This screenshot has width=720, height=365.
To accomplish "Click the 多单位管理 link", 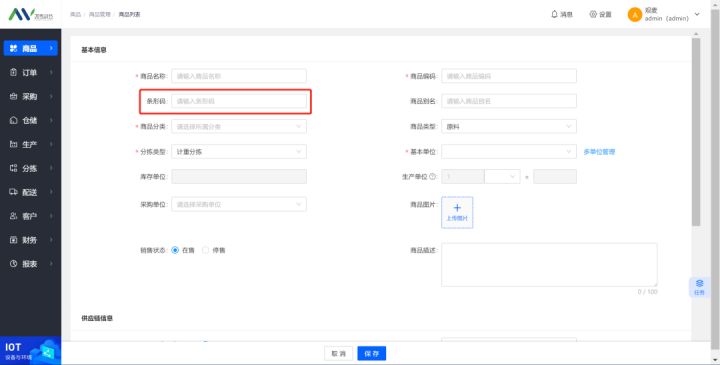I will tap(599, 152).
